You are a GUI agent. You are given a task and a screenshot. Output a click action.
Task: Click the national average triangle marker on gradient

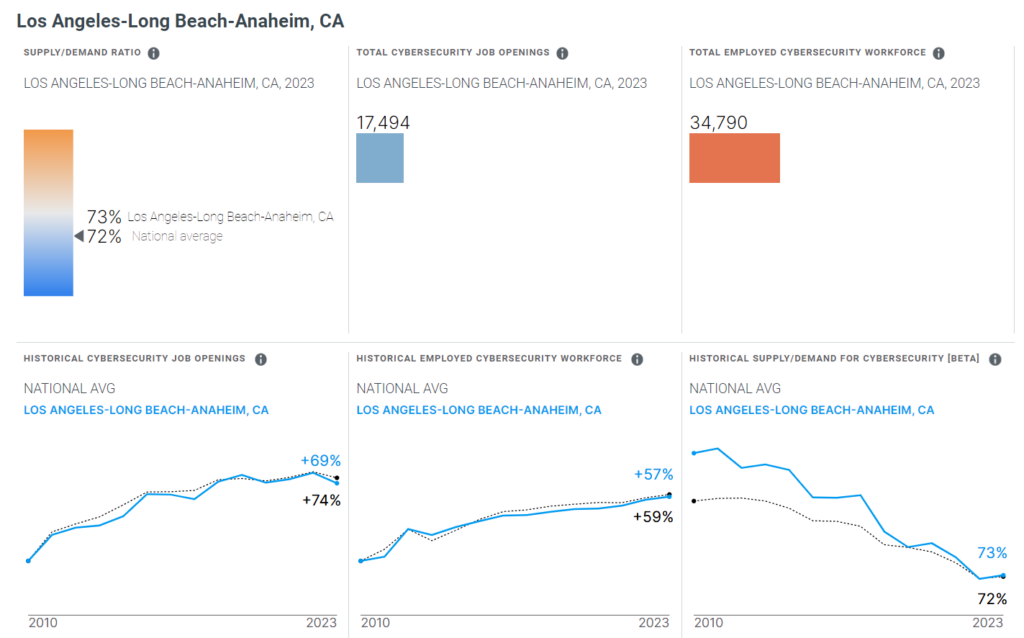coord(78,236)
